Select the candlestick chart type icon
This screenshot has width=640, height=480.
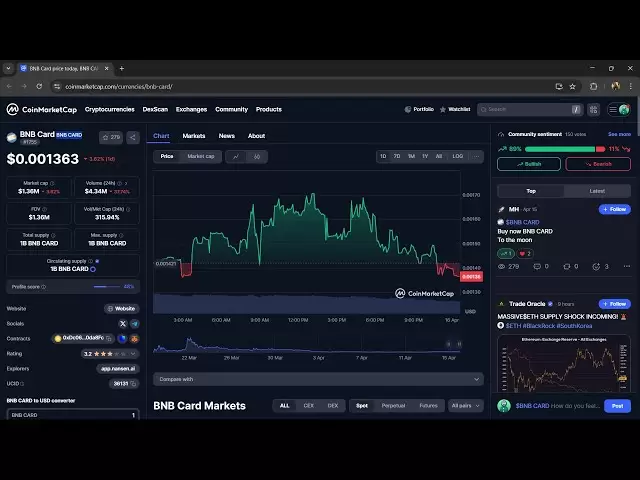(x=257, y=157)
